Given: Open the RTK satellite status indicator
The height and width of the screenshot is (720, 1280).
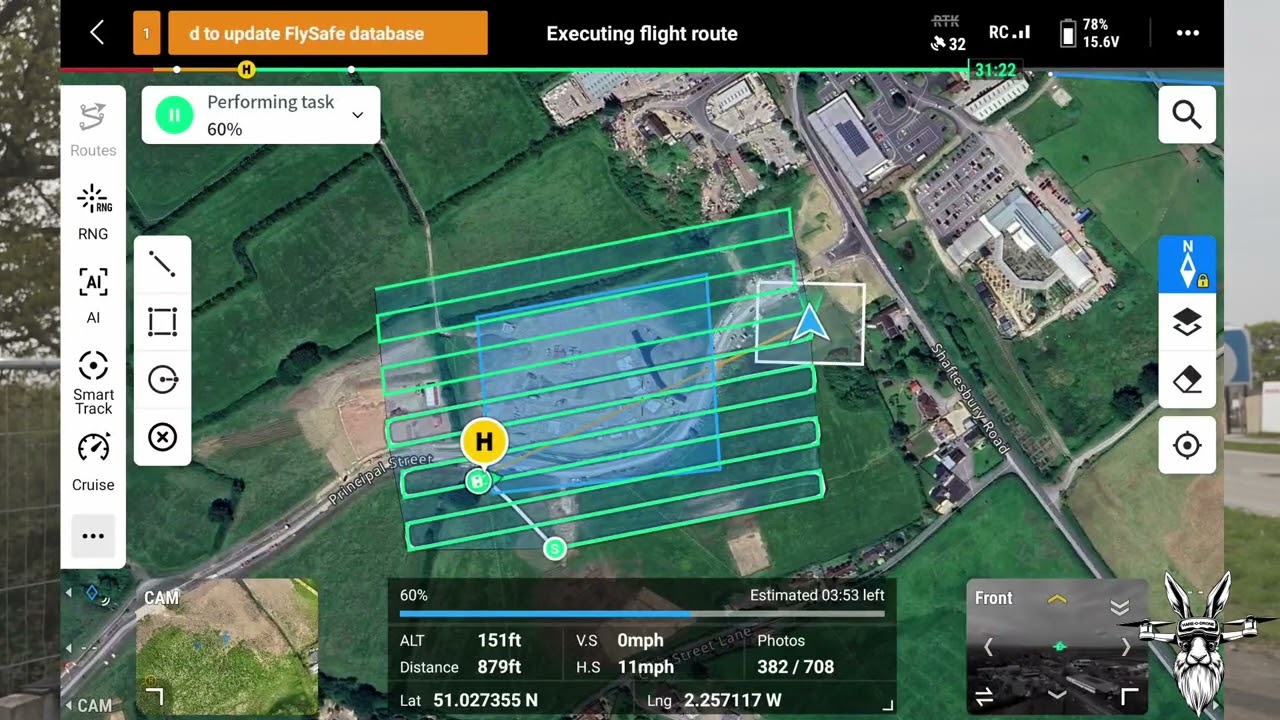Looking at the screenshot, I should (948, 33).
